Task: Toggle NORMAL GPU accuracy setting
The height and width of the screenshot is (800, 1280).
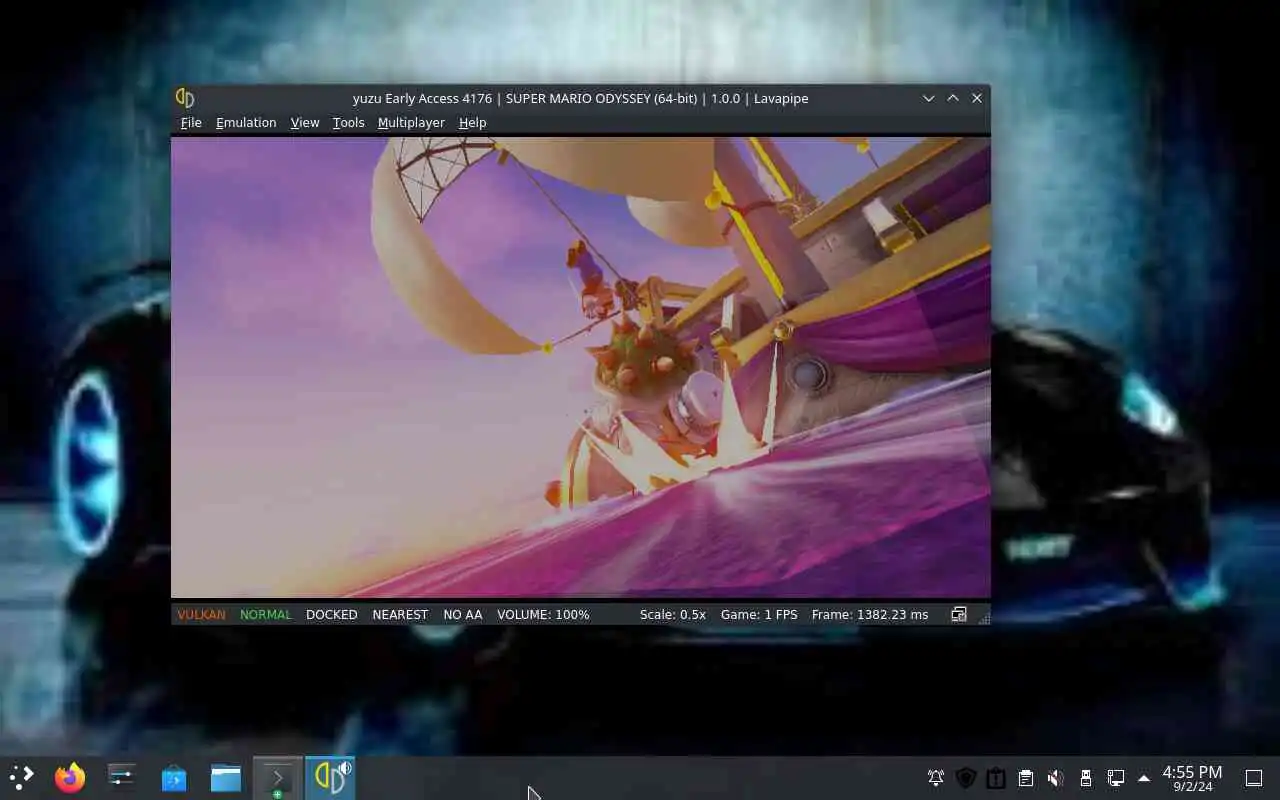Action: pos(265,614)
